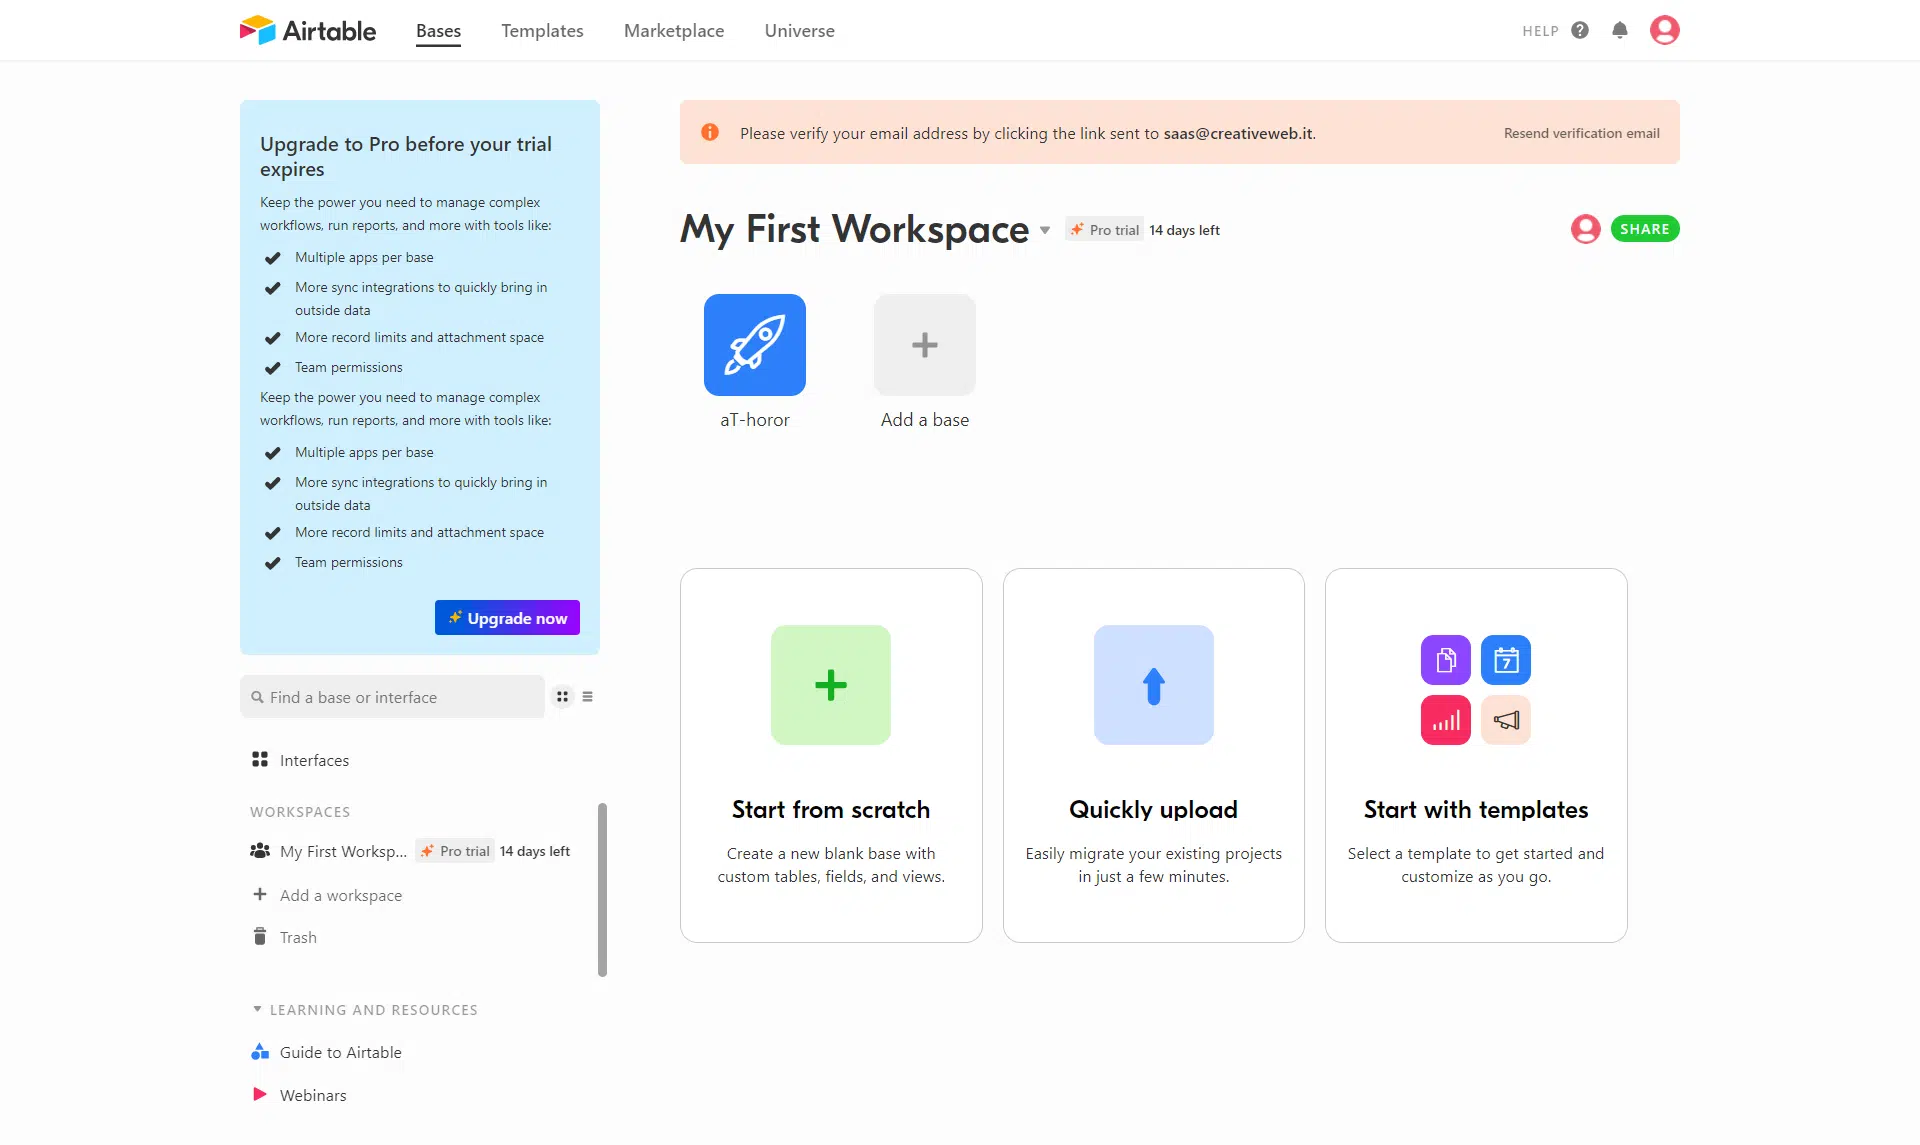The width and height of the screenshot is (1920, 1145).
Task: Click the blue upload arrow icon
Action: pyautogui.click(x=1154, y=685)
